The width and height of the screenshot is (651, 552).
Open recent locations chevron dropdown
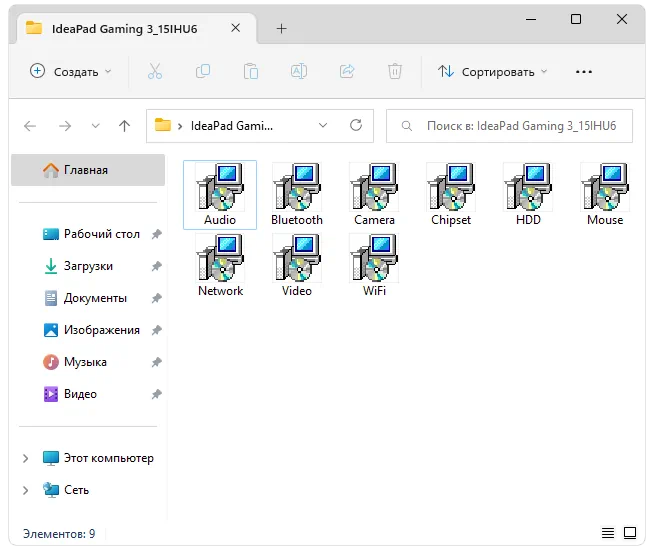point(95,126)
